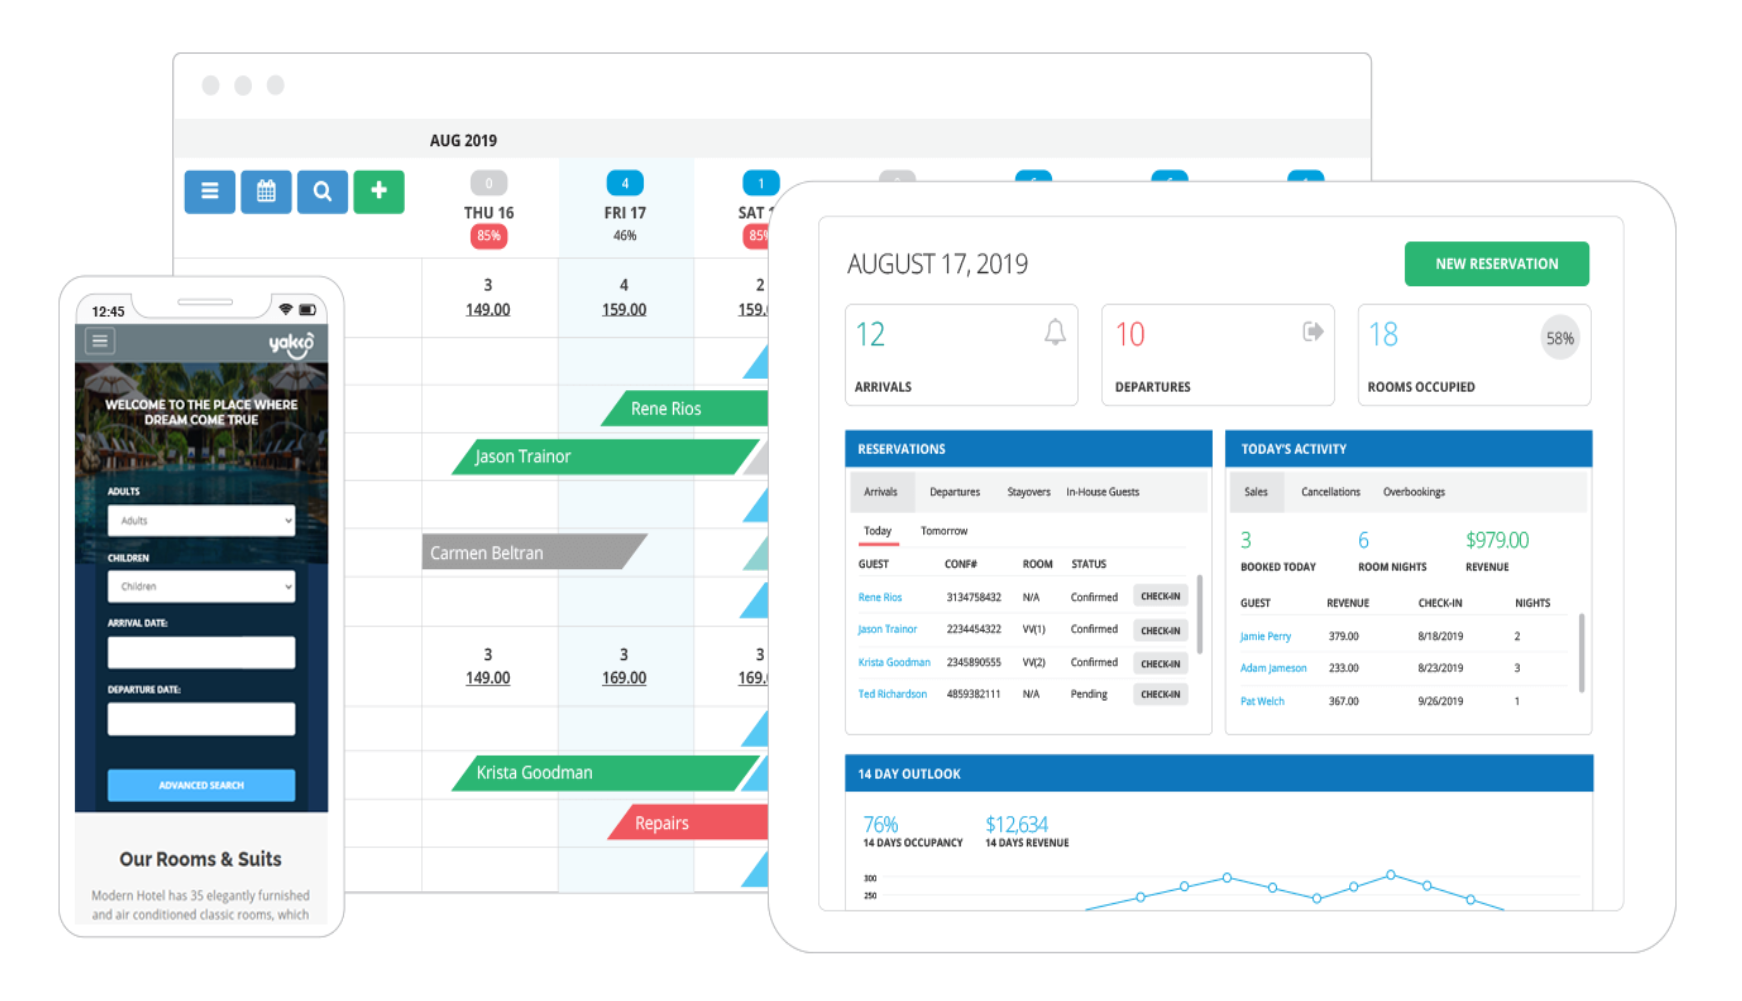The height and width of the screenshot is (1001, 1742).
Task: Click the SAT badge showing 1
Action: click(x=760, y=183)
